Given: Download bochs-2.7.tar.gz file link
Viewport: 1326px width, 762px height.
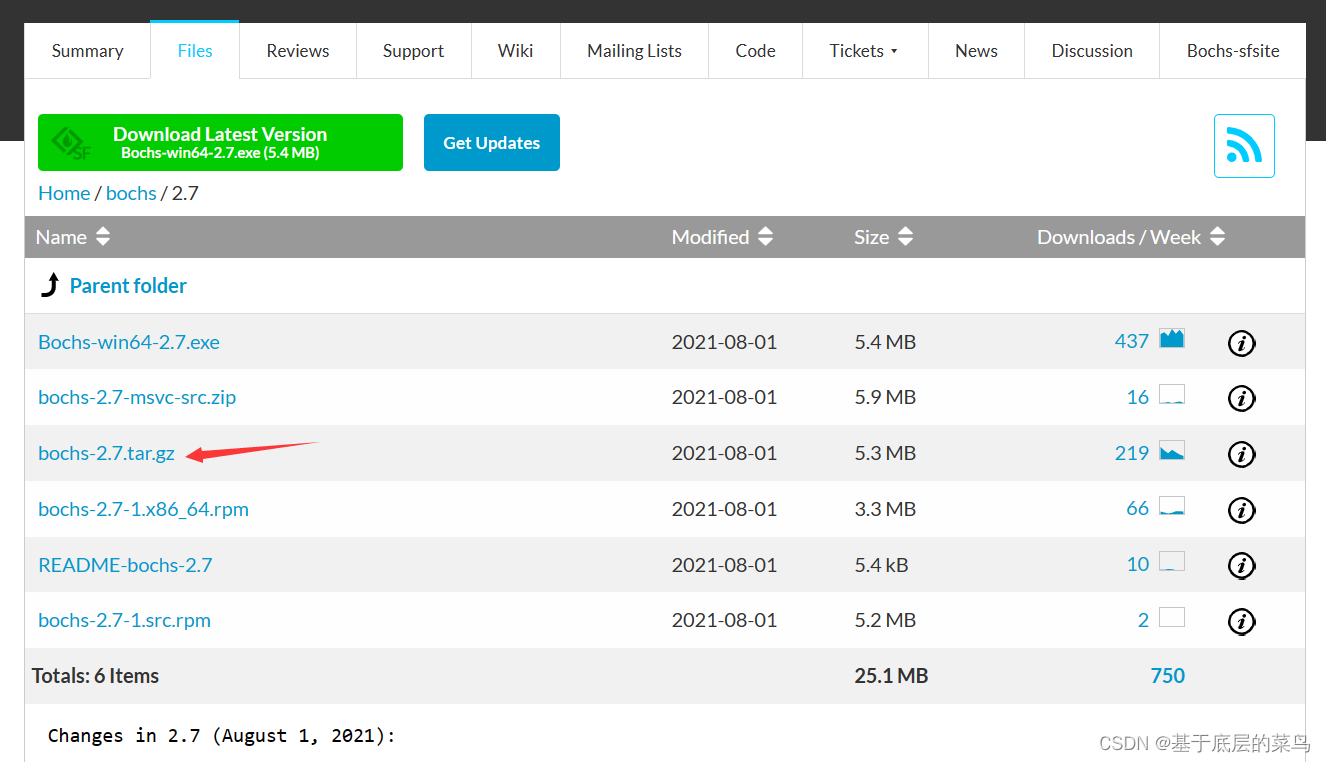Looking at the screenshot, I should point(106,453).
